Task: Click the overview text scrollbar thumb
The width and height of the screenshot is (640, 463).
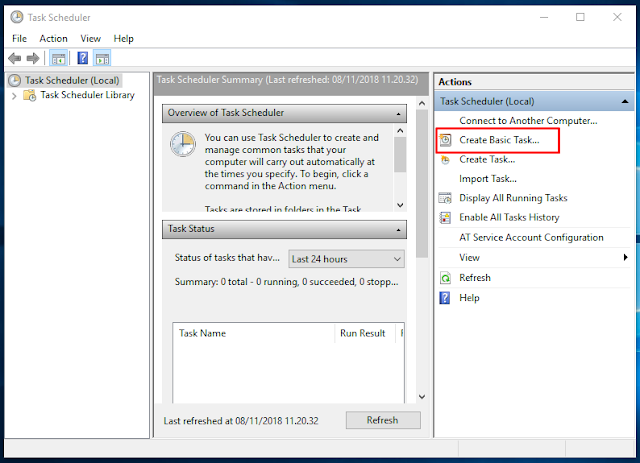Action: click(x=400, y=154)
